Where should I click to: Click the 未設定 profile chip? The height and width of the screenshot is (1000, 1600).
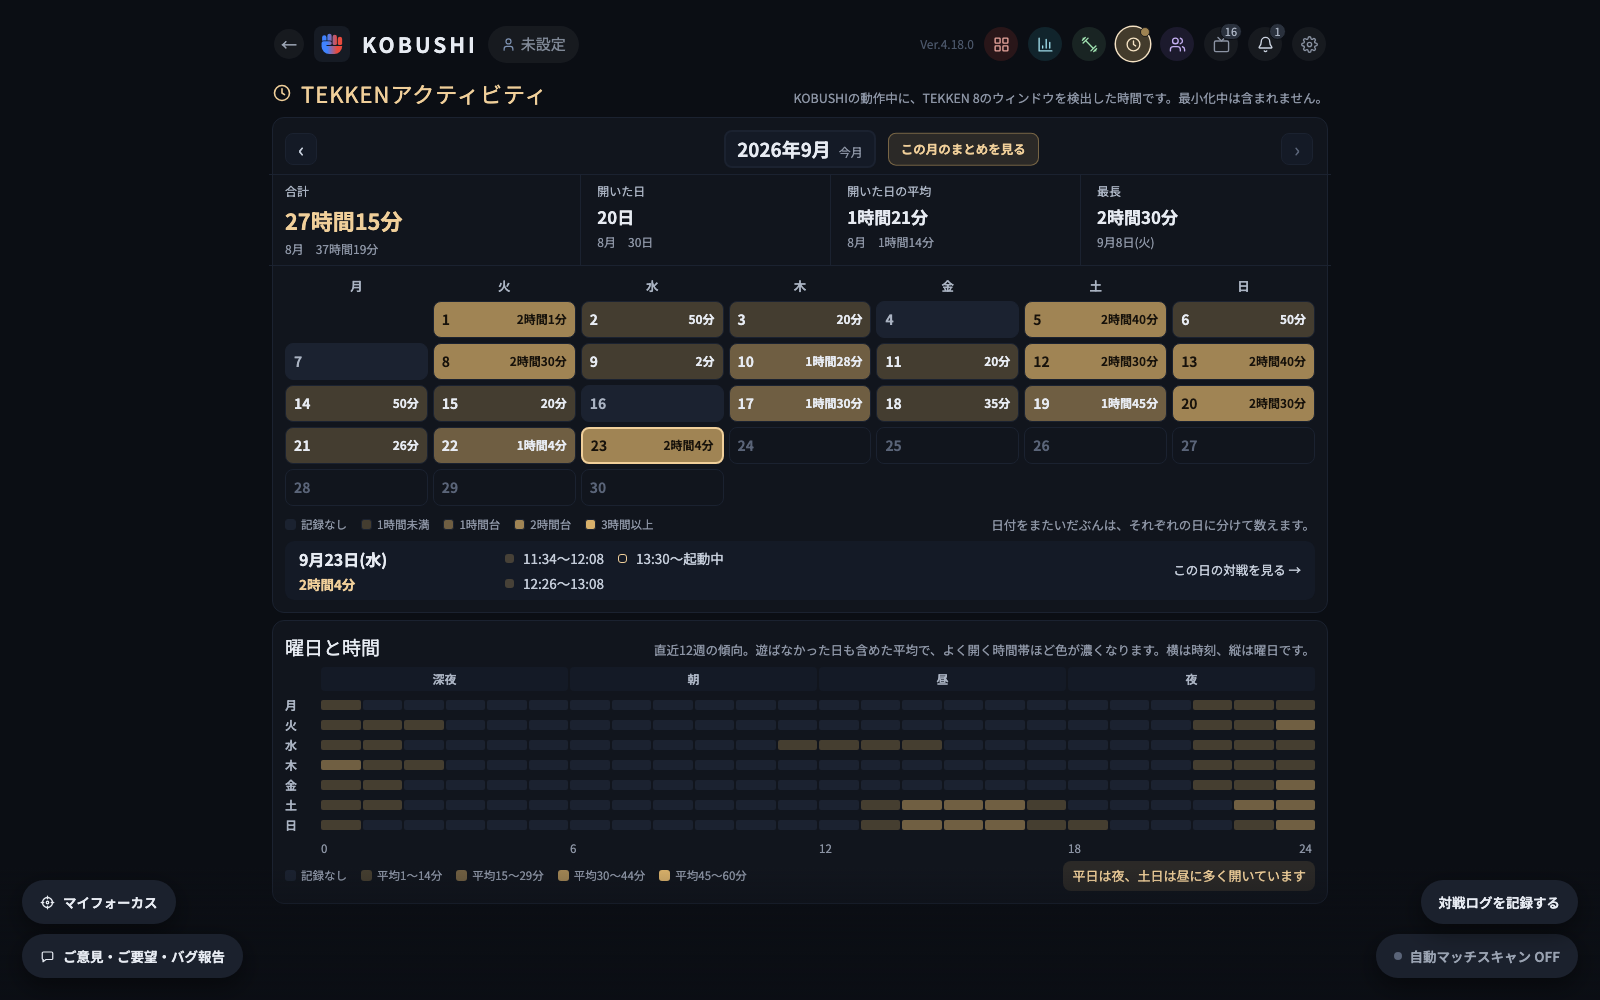click(x=534, y=44)
